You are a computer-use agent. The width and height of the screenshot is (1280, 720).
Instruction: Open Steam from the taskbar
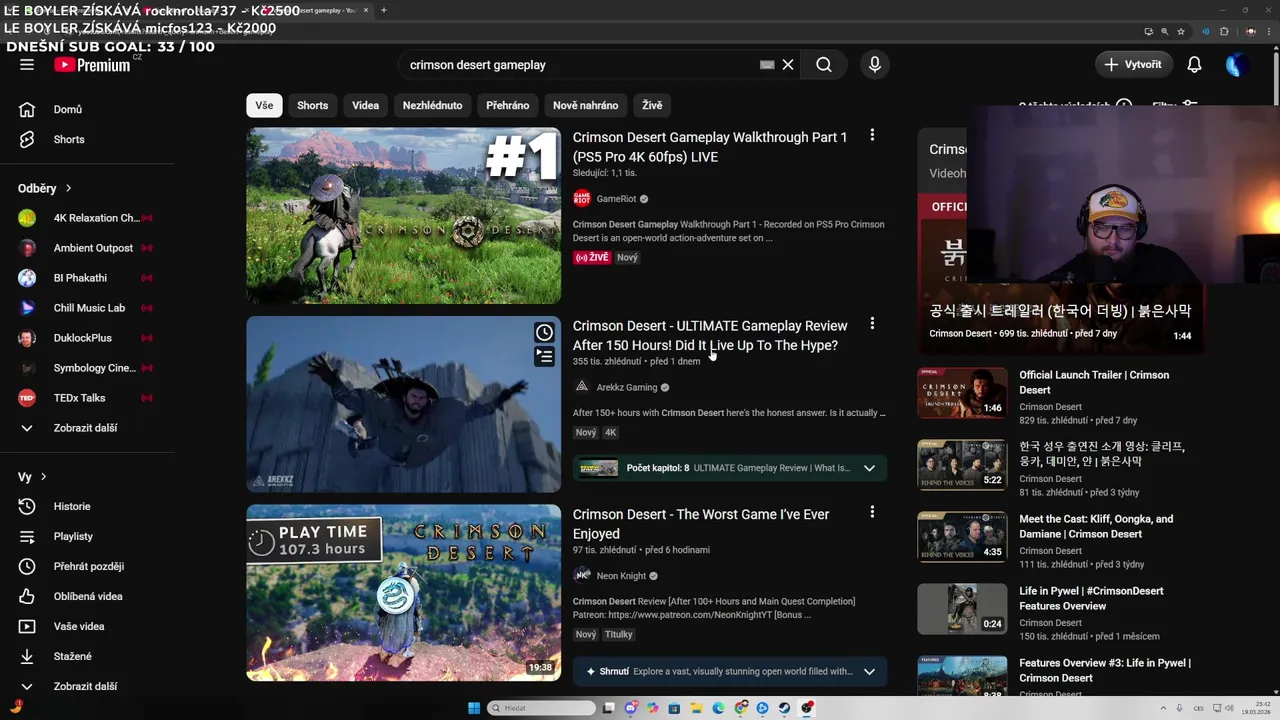784,708
